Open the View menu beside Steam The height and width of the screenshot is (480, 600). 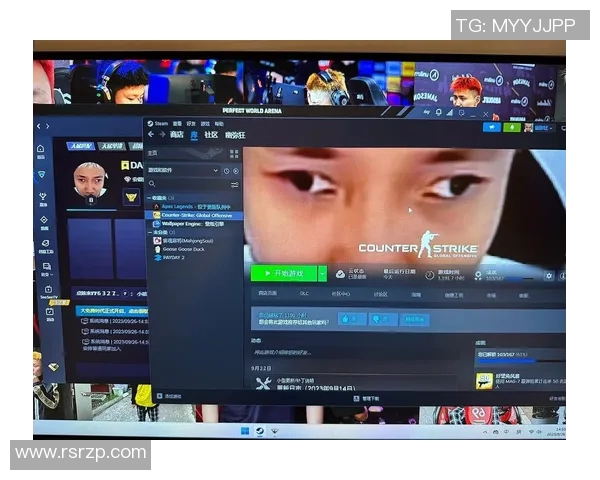point(177,124)
